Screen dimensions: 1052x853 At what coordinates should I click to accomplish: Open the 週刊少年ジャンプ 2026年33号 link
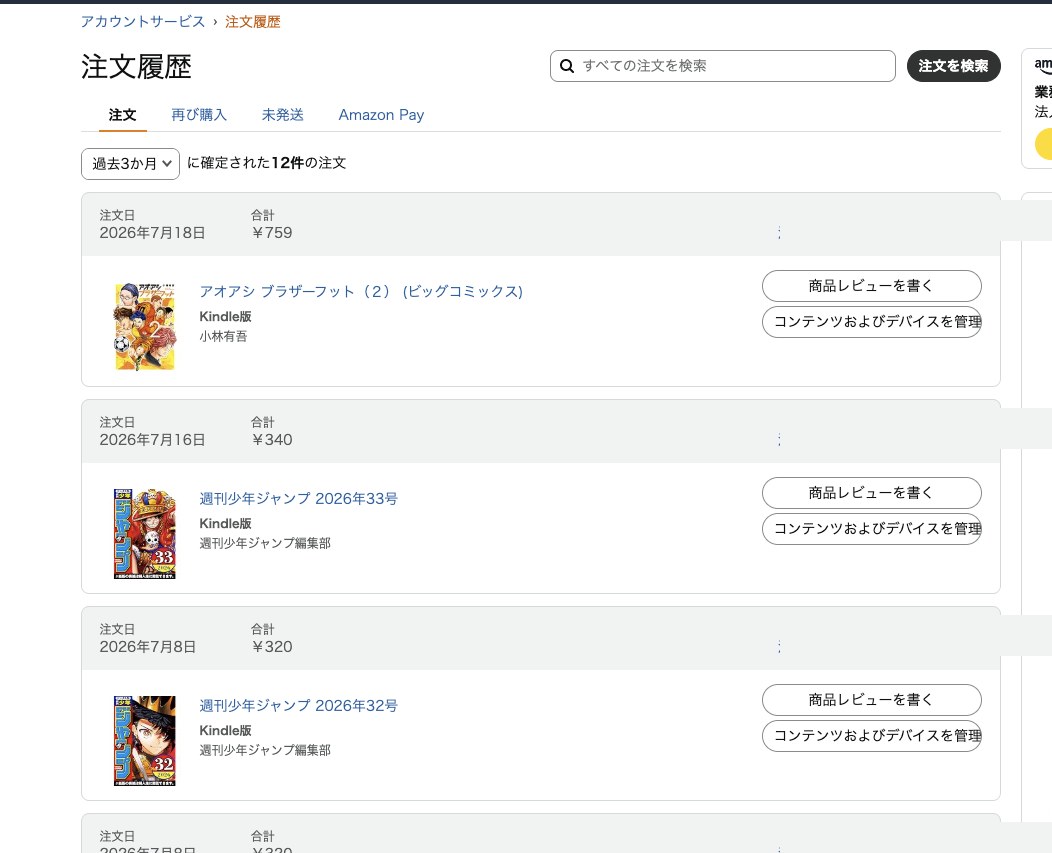[299, 499]
